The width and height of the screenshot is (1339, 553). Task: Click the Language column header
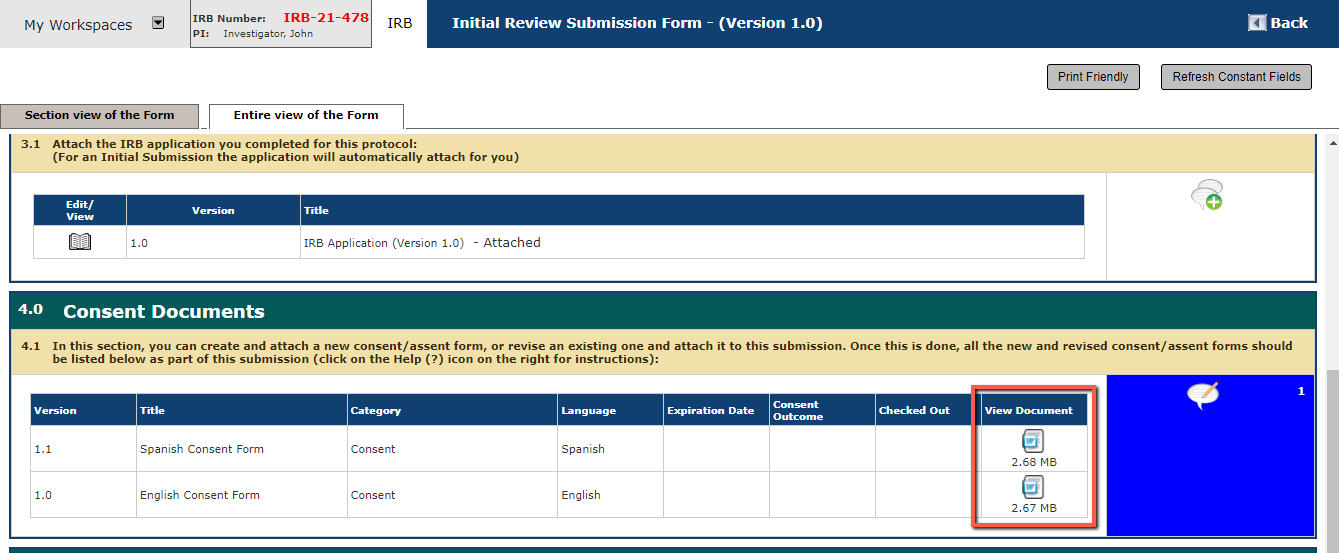pyautogui.click(x=610, y=410)
